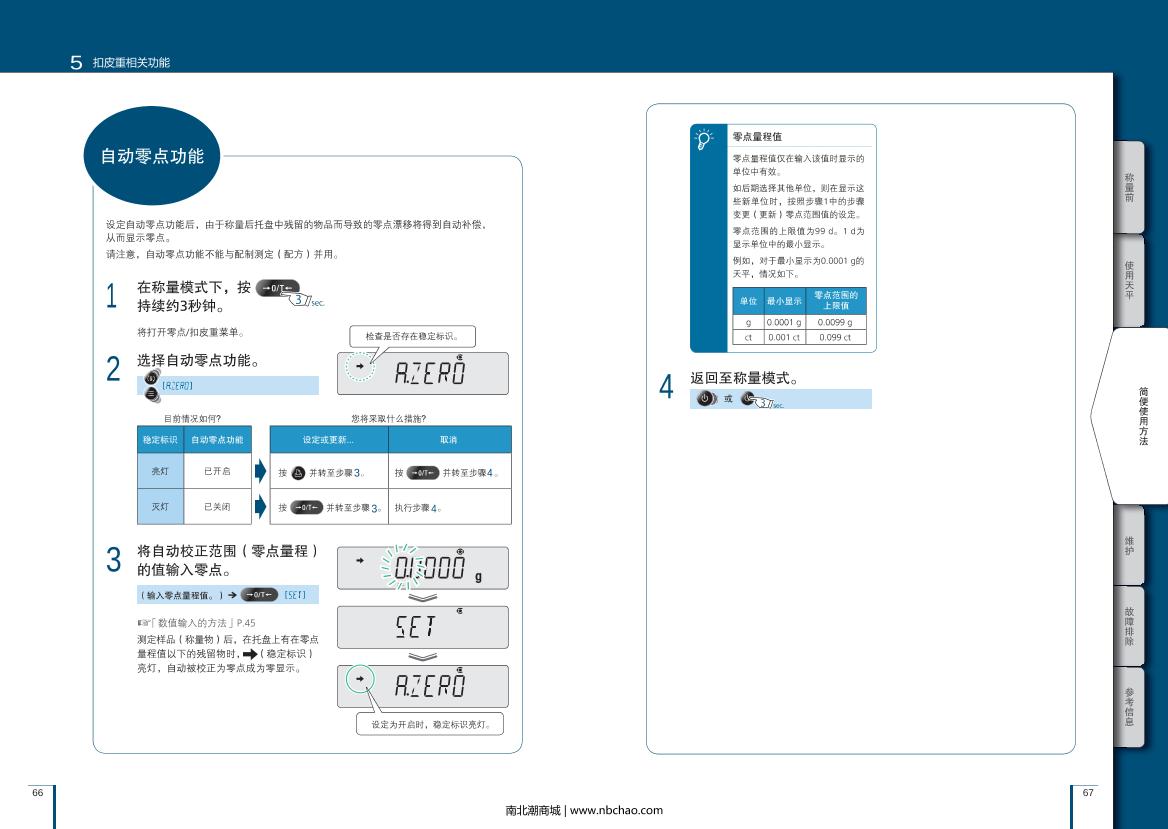
Task: Click the 0/T key in the 取消 column
Action: click(423, 472)
